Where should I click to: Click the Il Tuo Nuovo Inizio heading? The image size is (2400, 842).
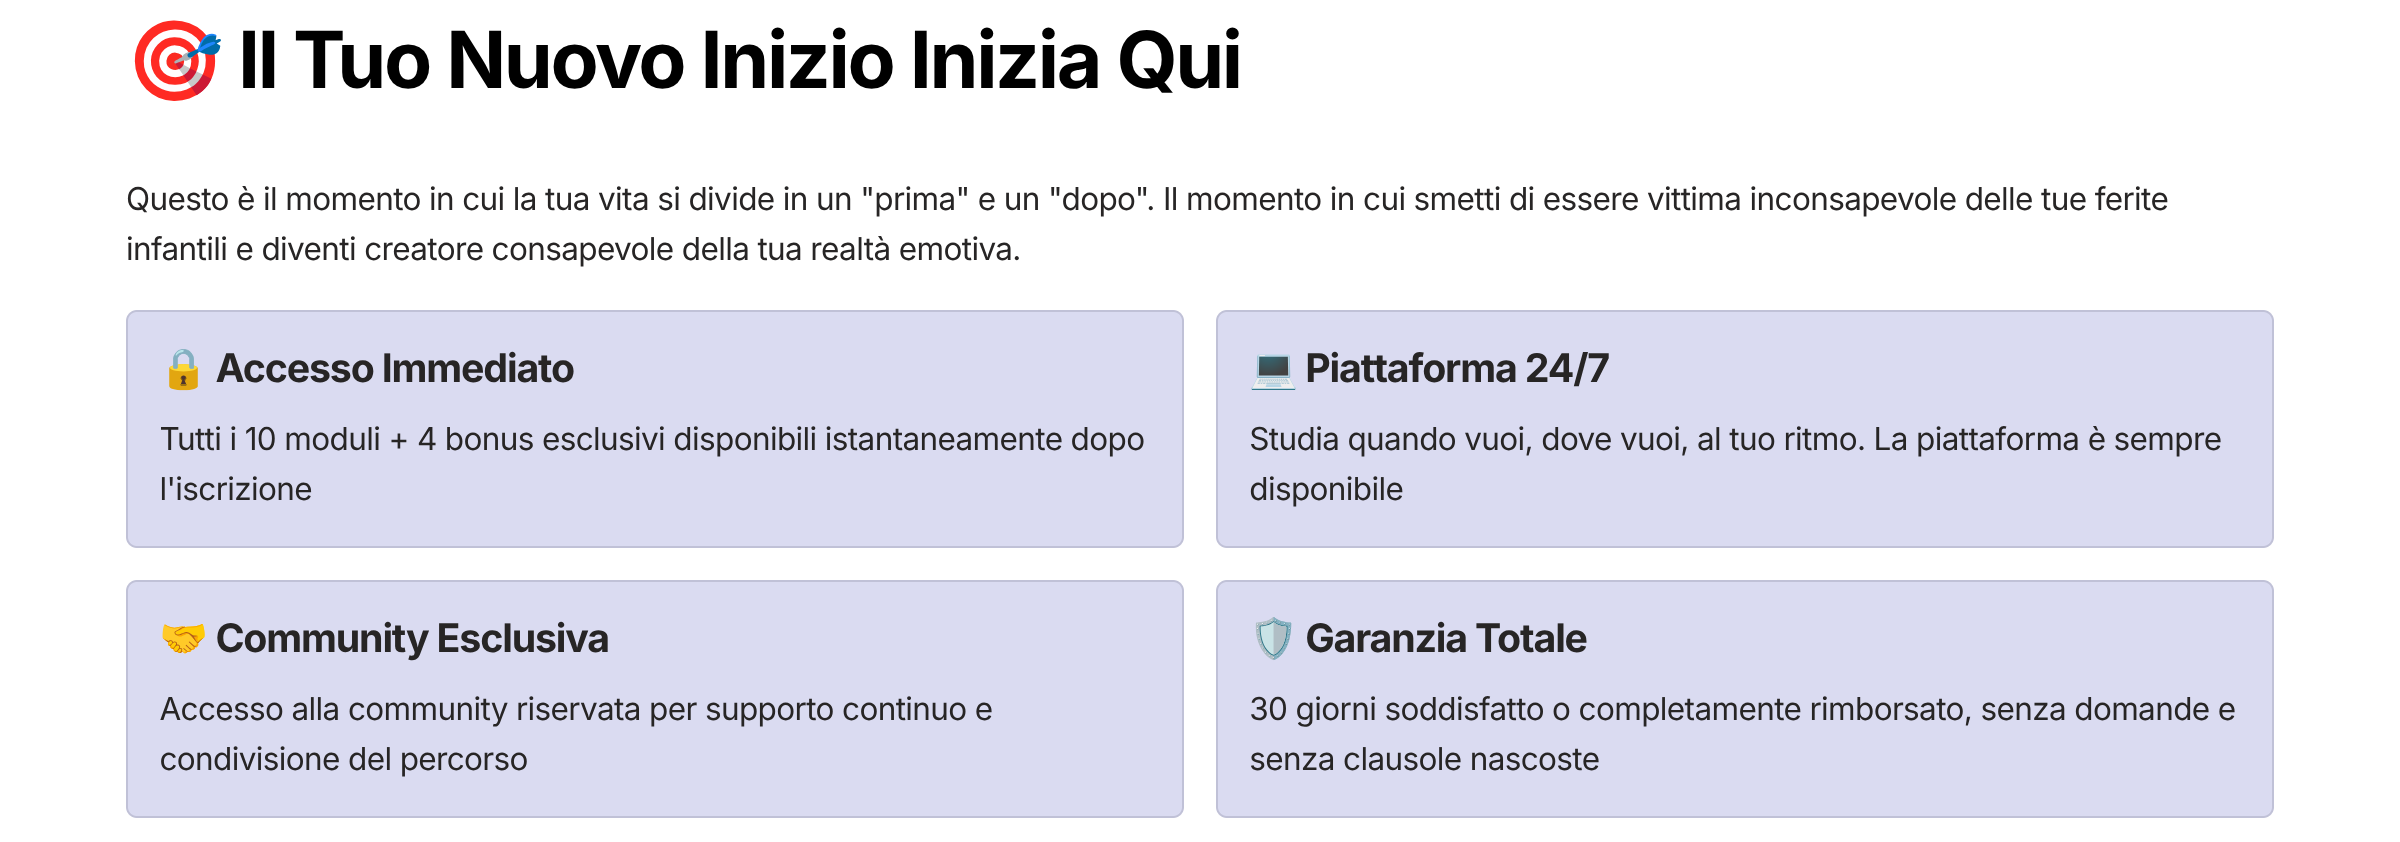coord(740,61)
